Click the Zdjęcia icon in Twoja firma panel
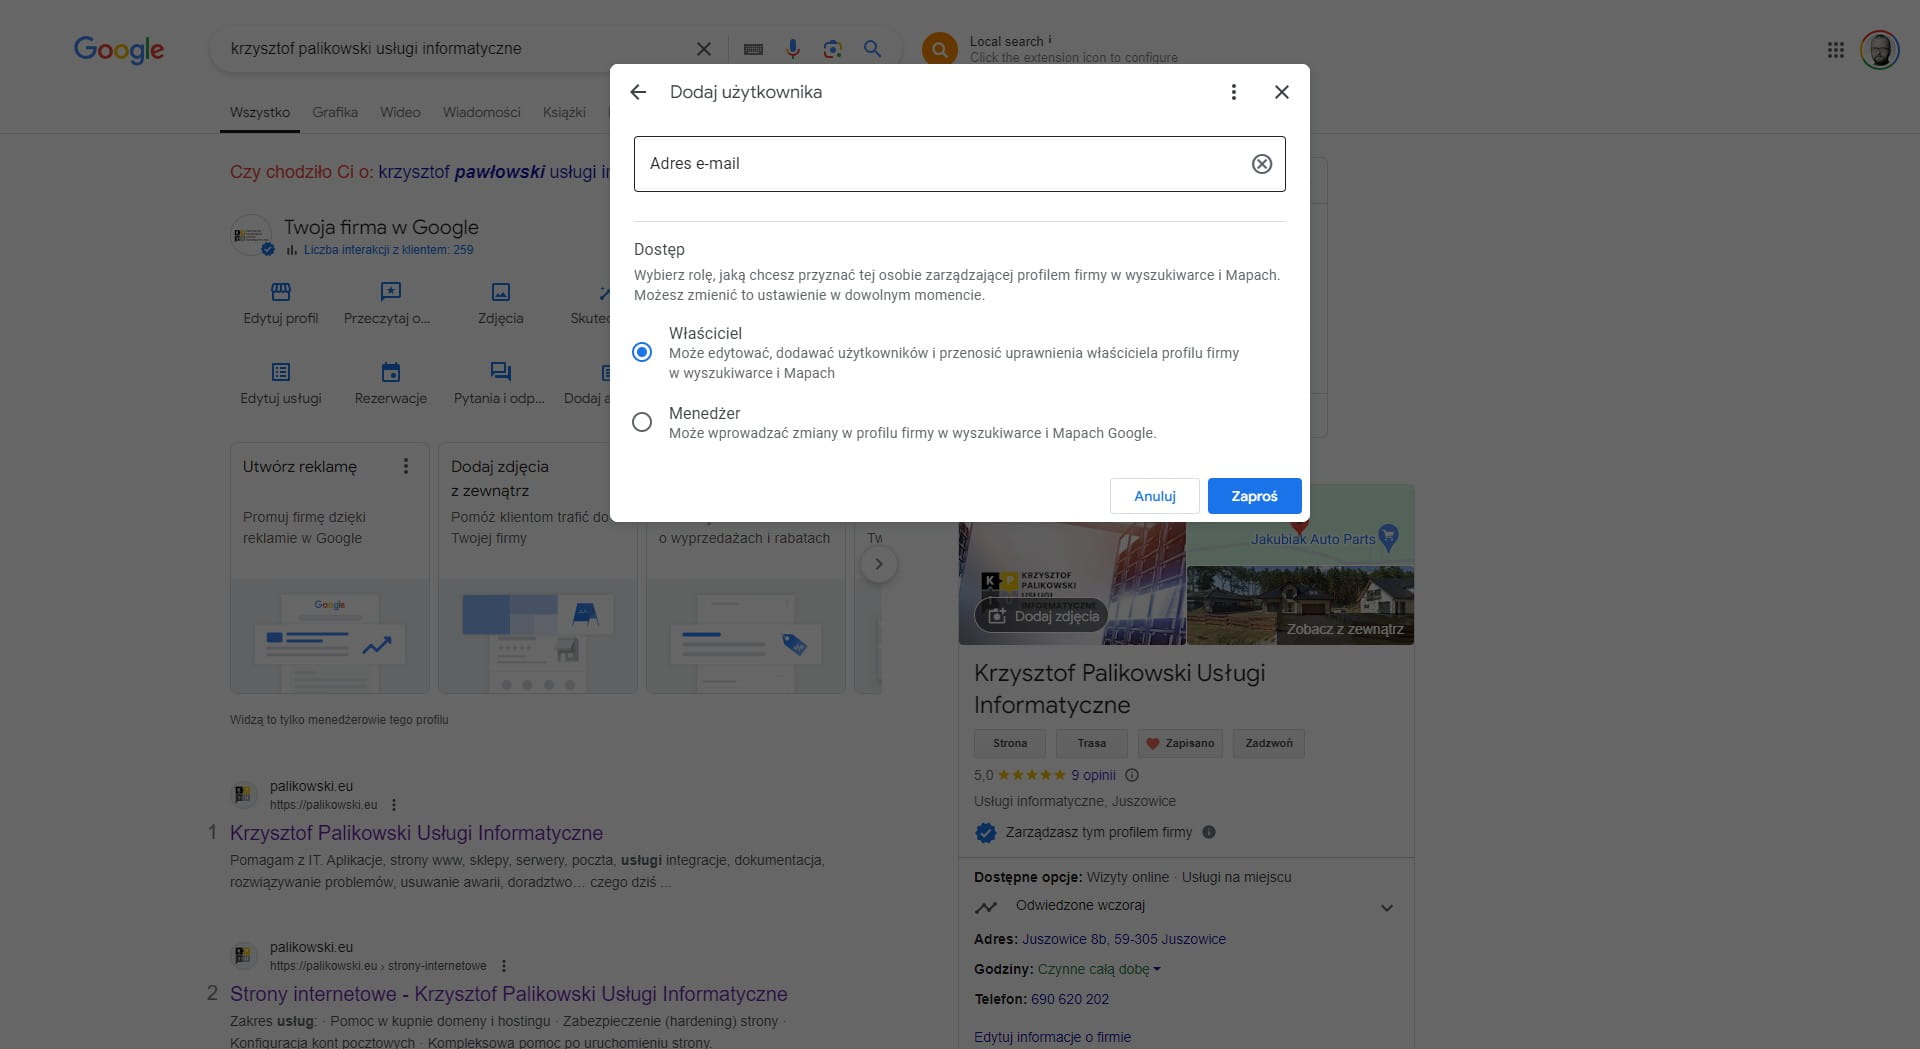The height and width of the screenshot is (1049, 1920). 500,292
